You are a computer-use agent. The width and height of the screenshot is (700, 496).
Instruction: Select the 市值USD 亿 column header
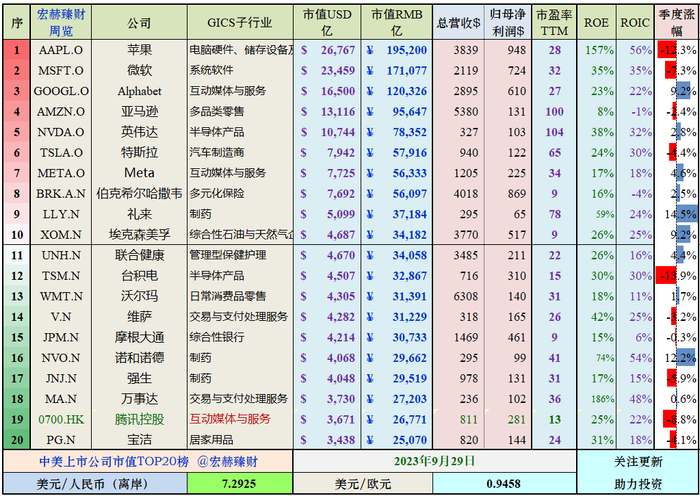click(x=327, y=22)
